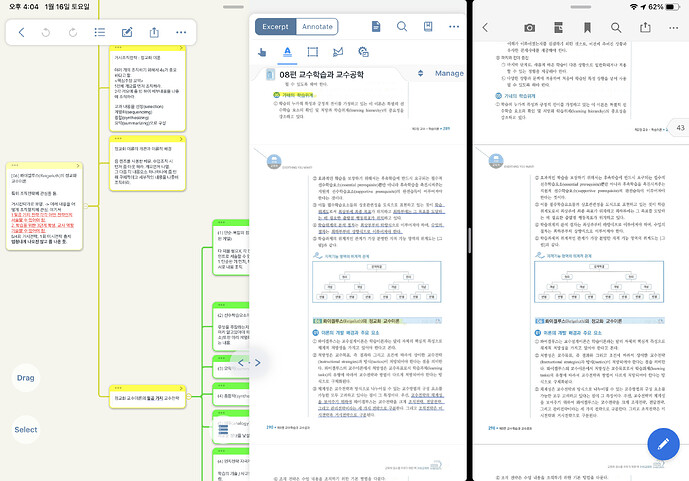Open the document switcher up-down arrows
The height and width of the screenshot is (481, 689).
421,73
